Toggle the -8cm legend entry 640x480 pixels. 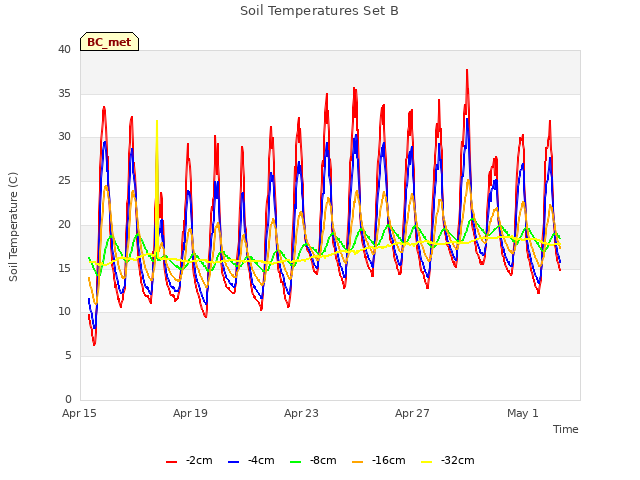pos(313,460)
